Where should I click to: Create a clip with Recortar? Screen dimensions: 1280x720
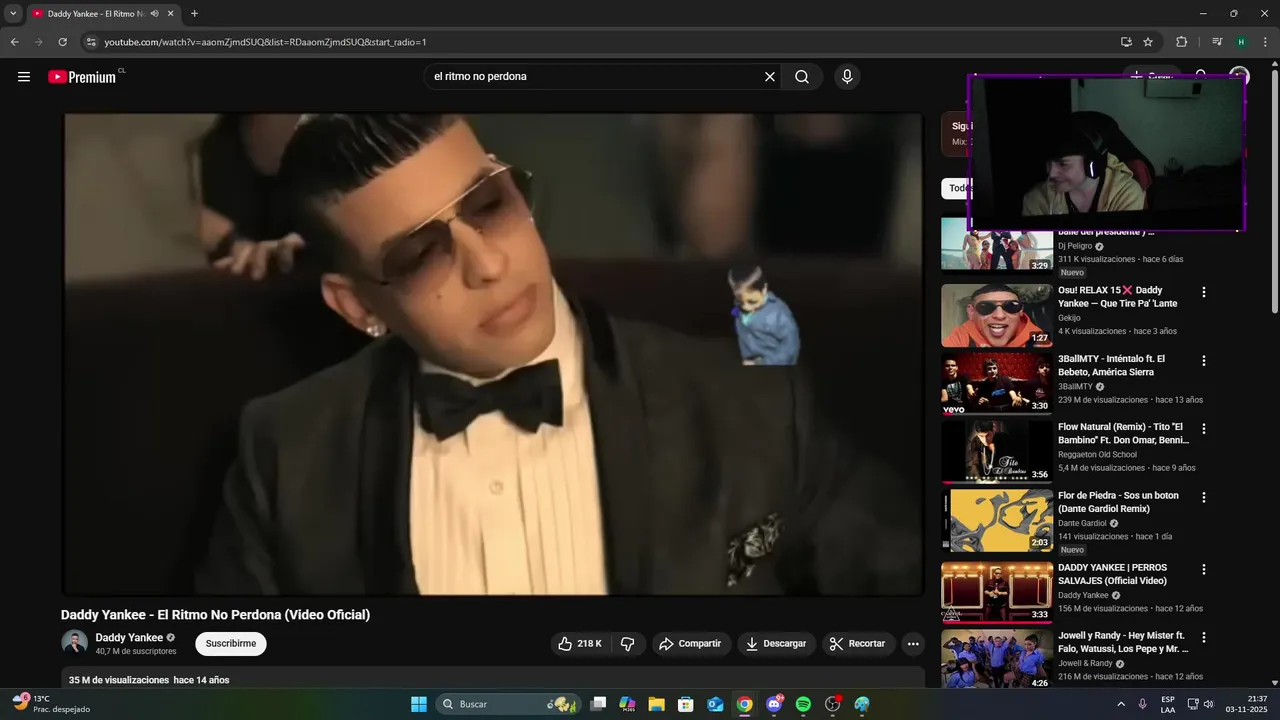point(858,644)
